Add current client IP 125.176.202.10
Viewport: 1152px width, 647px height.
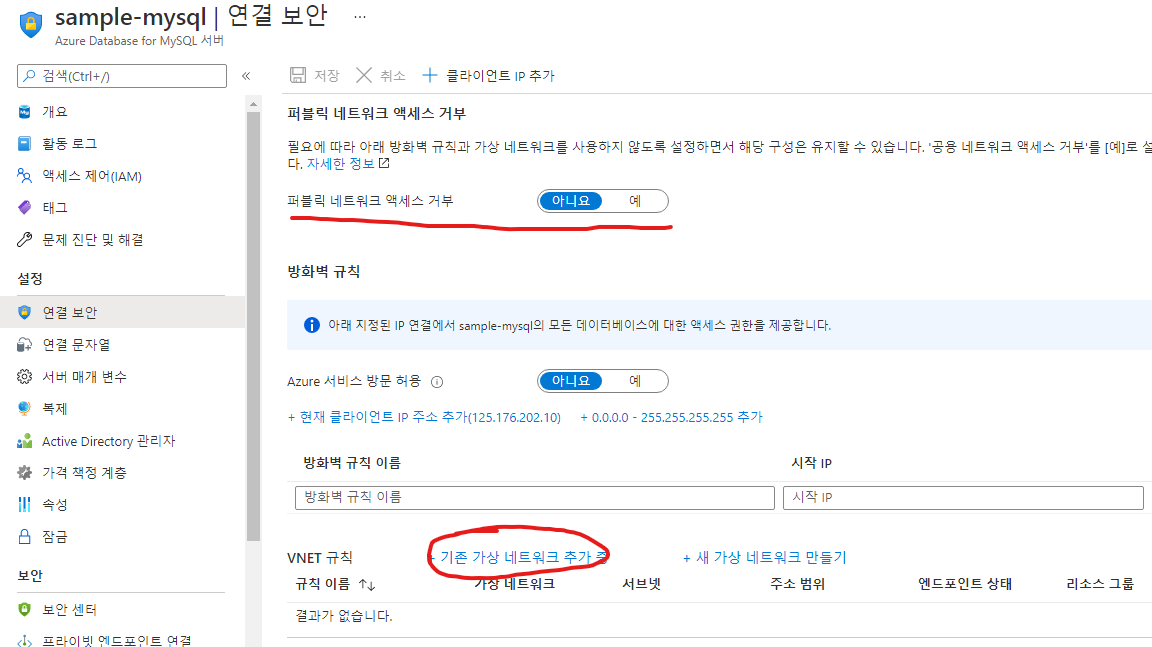424,417
